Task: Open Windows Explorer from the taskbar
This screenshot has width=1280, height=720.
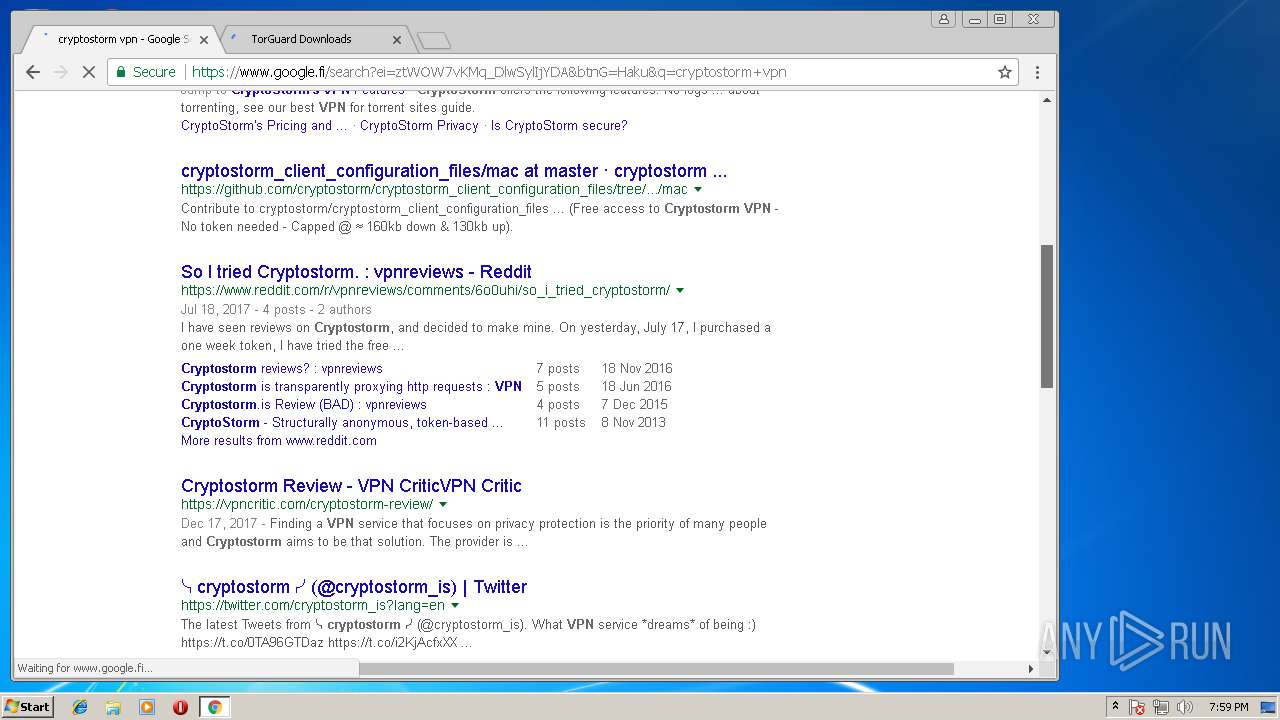Action: pos(113,707)
